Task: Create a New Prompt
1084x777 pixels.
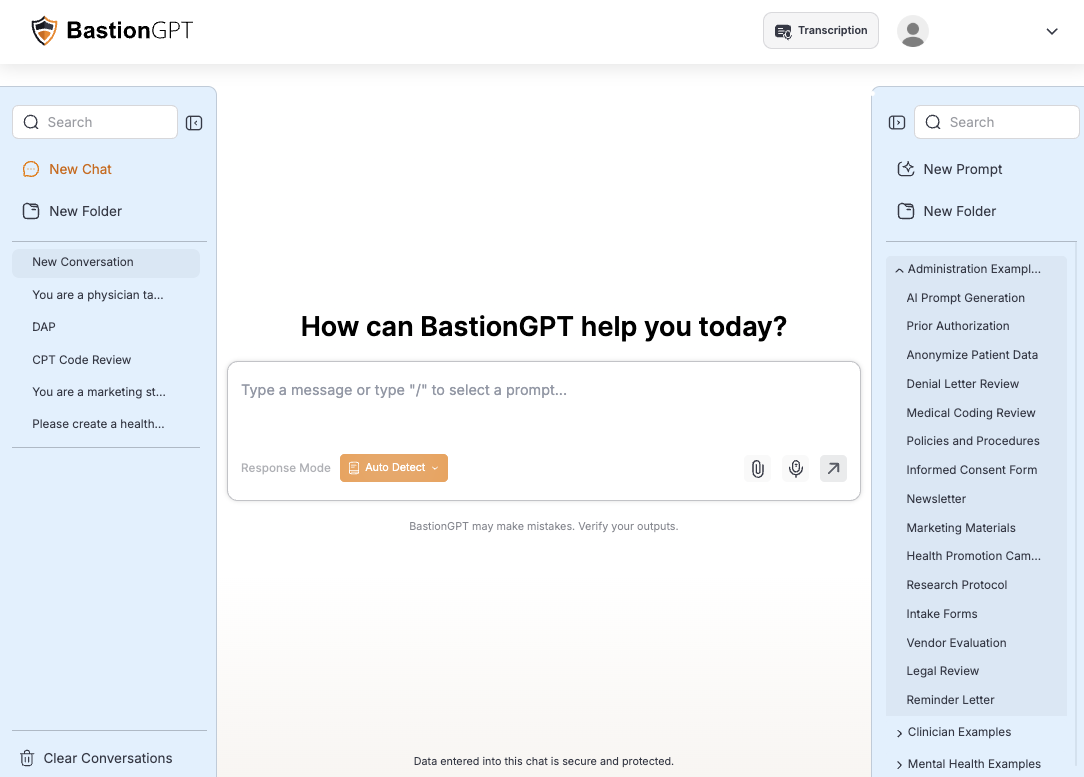Action: (x=949, y=169)
